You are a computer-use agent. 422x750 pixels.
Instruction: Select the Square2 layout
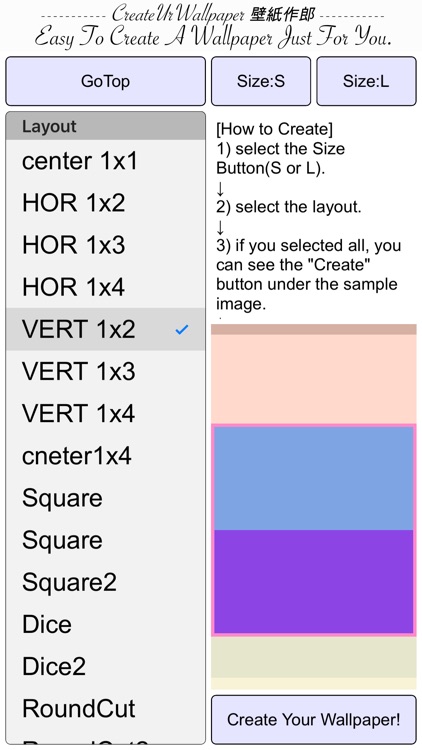[x=105, y=582]
